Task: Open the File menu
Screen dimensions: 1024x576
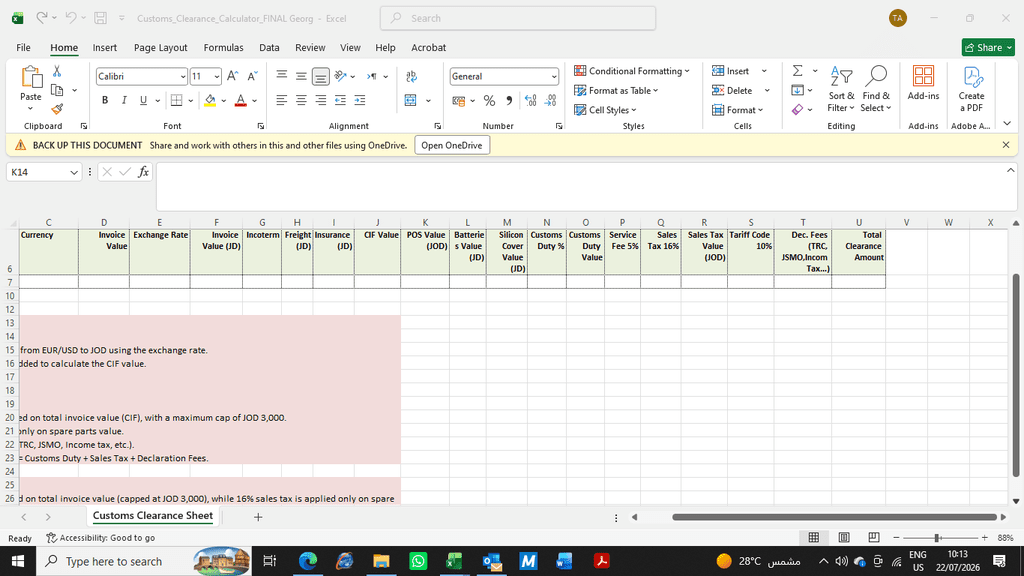Action: point(24,48)
